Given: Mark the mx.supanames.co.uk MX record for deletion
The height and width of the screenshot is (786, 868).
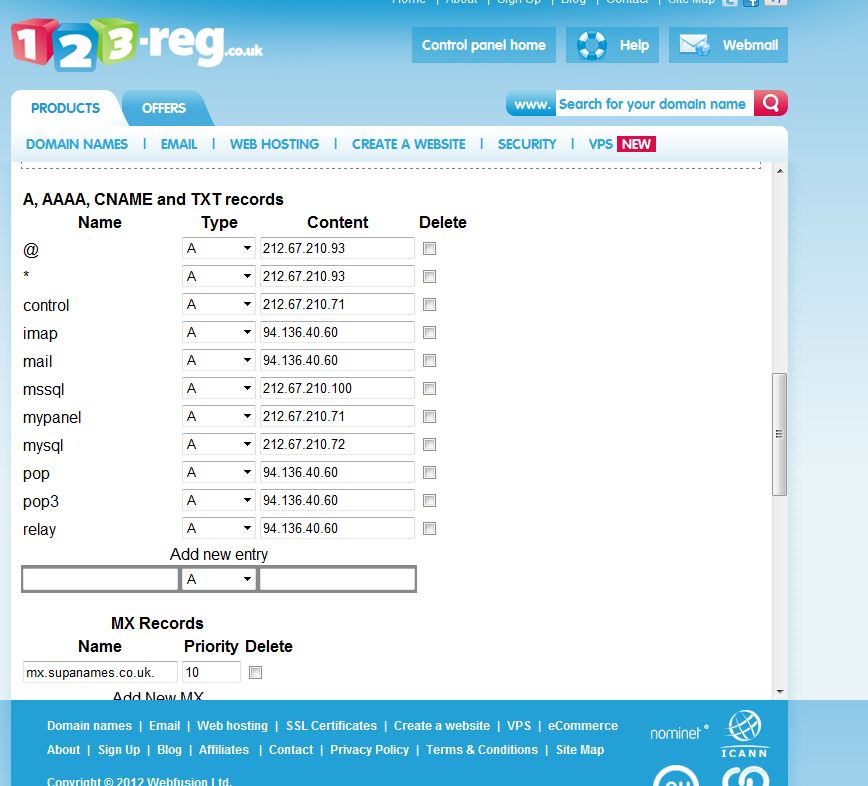Looking at the screenshot, I should click(255, 673).
